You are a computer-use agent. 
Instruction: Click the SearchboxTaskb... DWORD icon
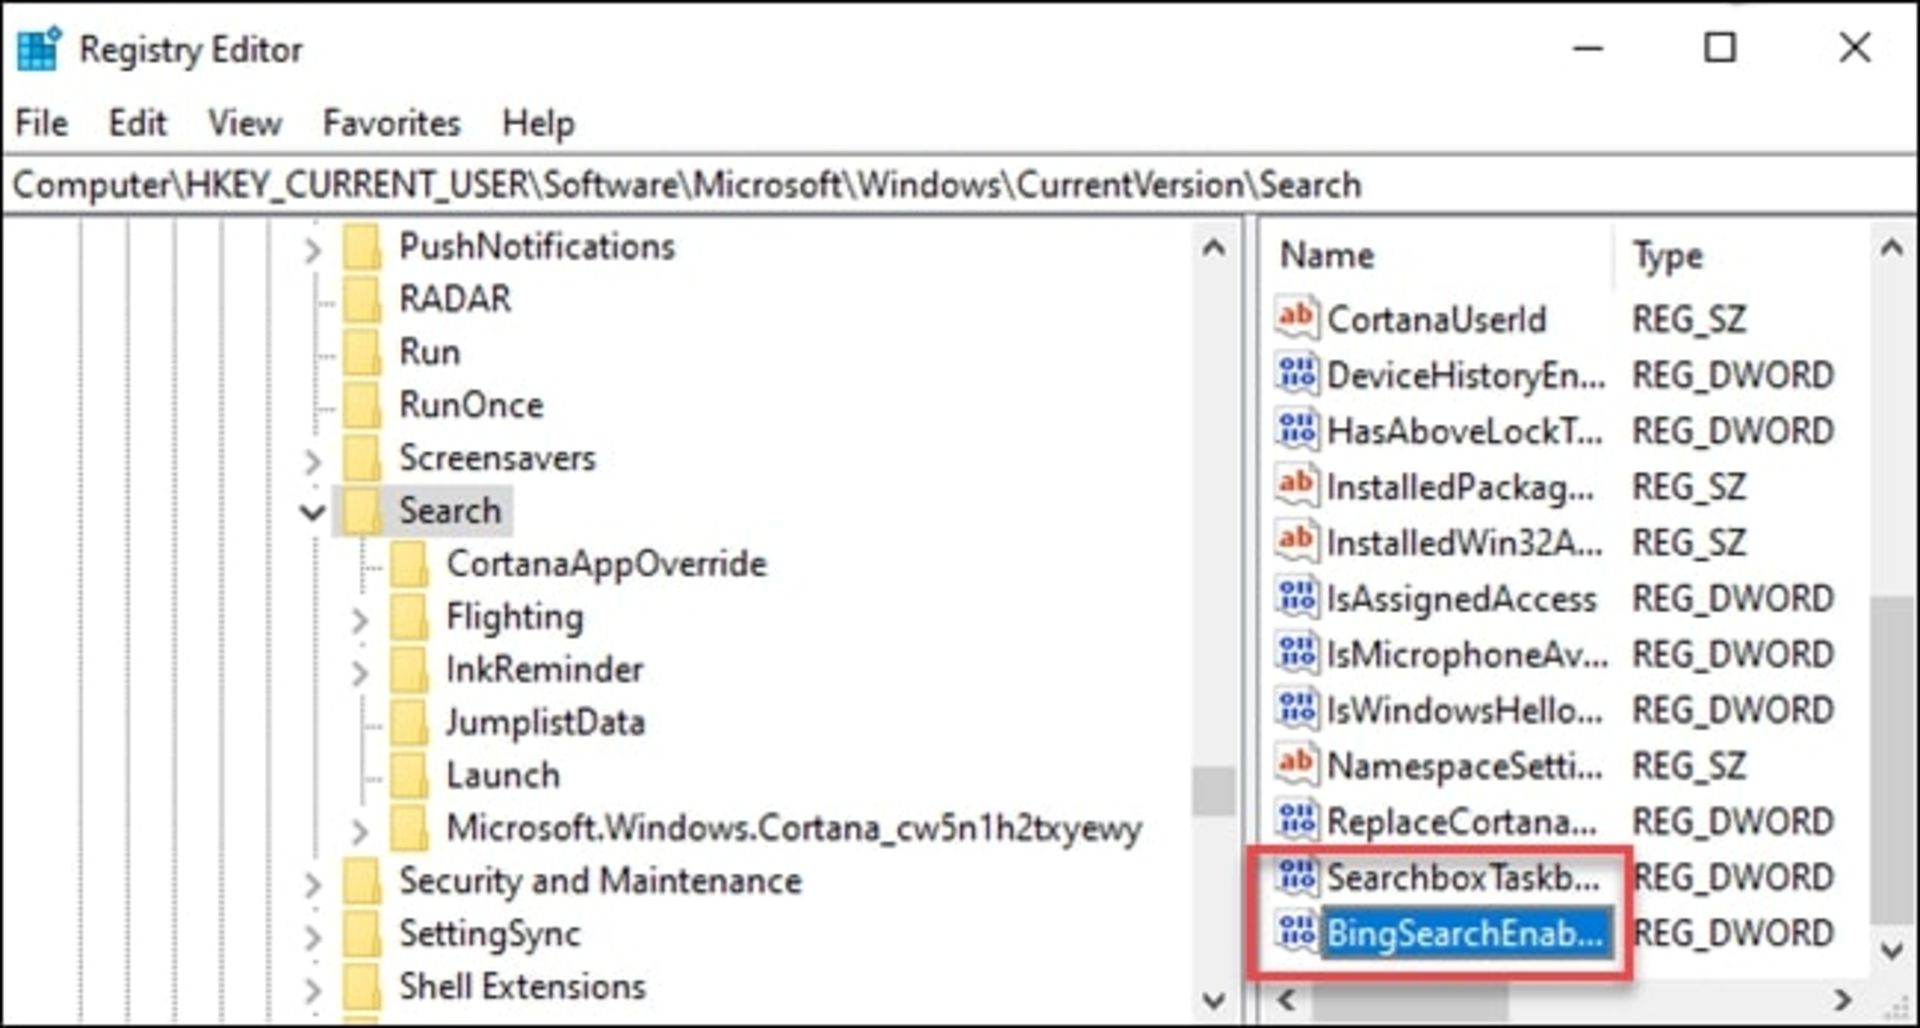pyautogui.click(x=1297, y=877)
